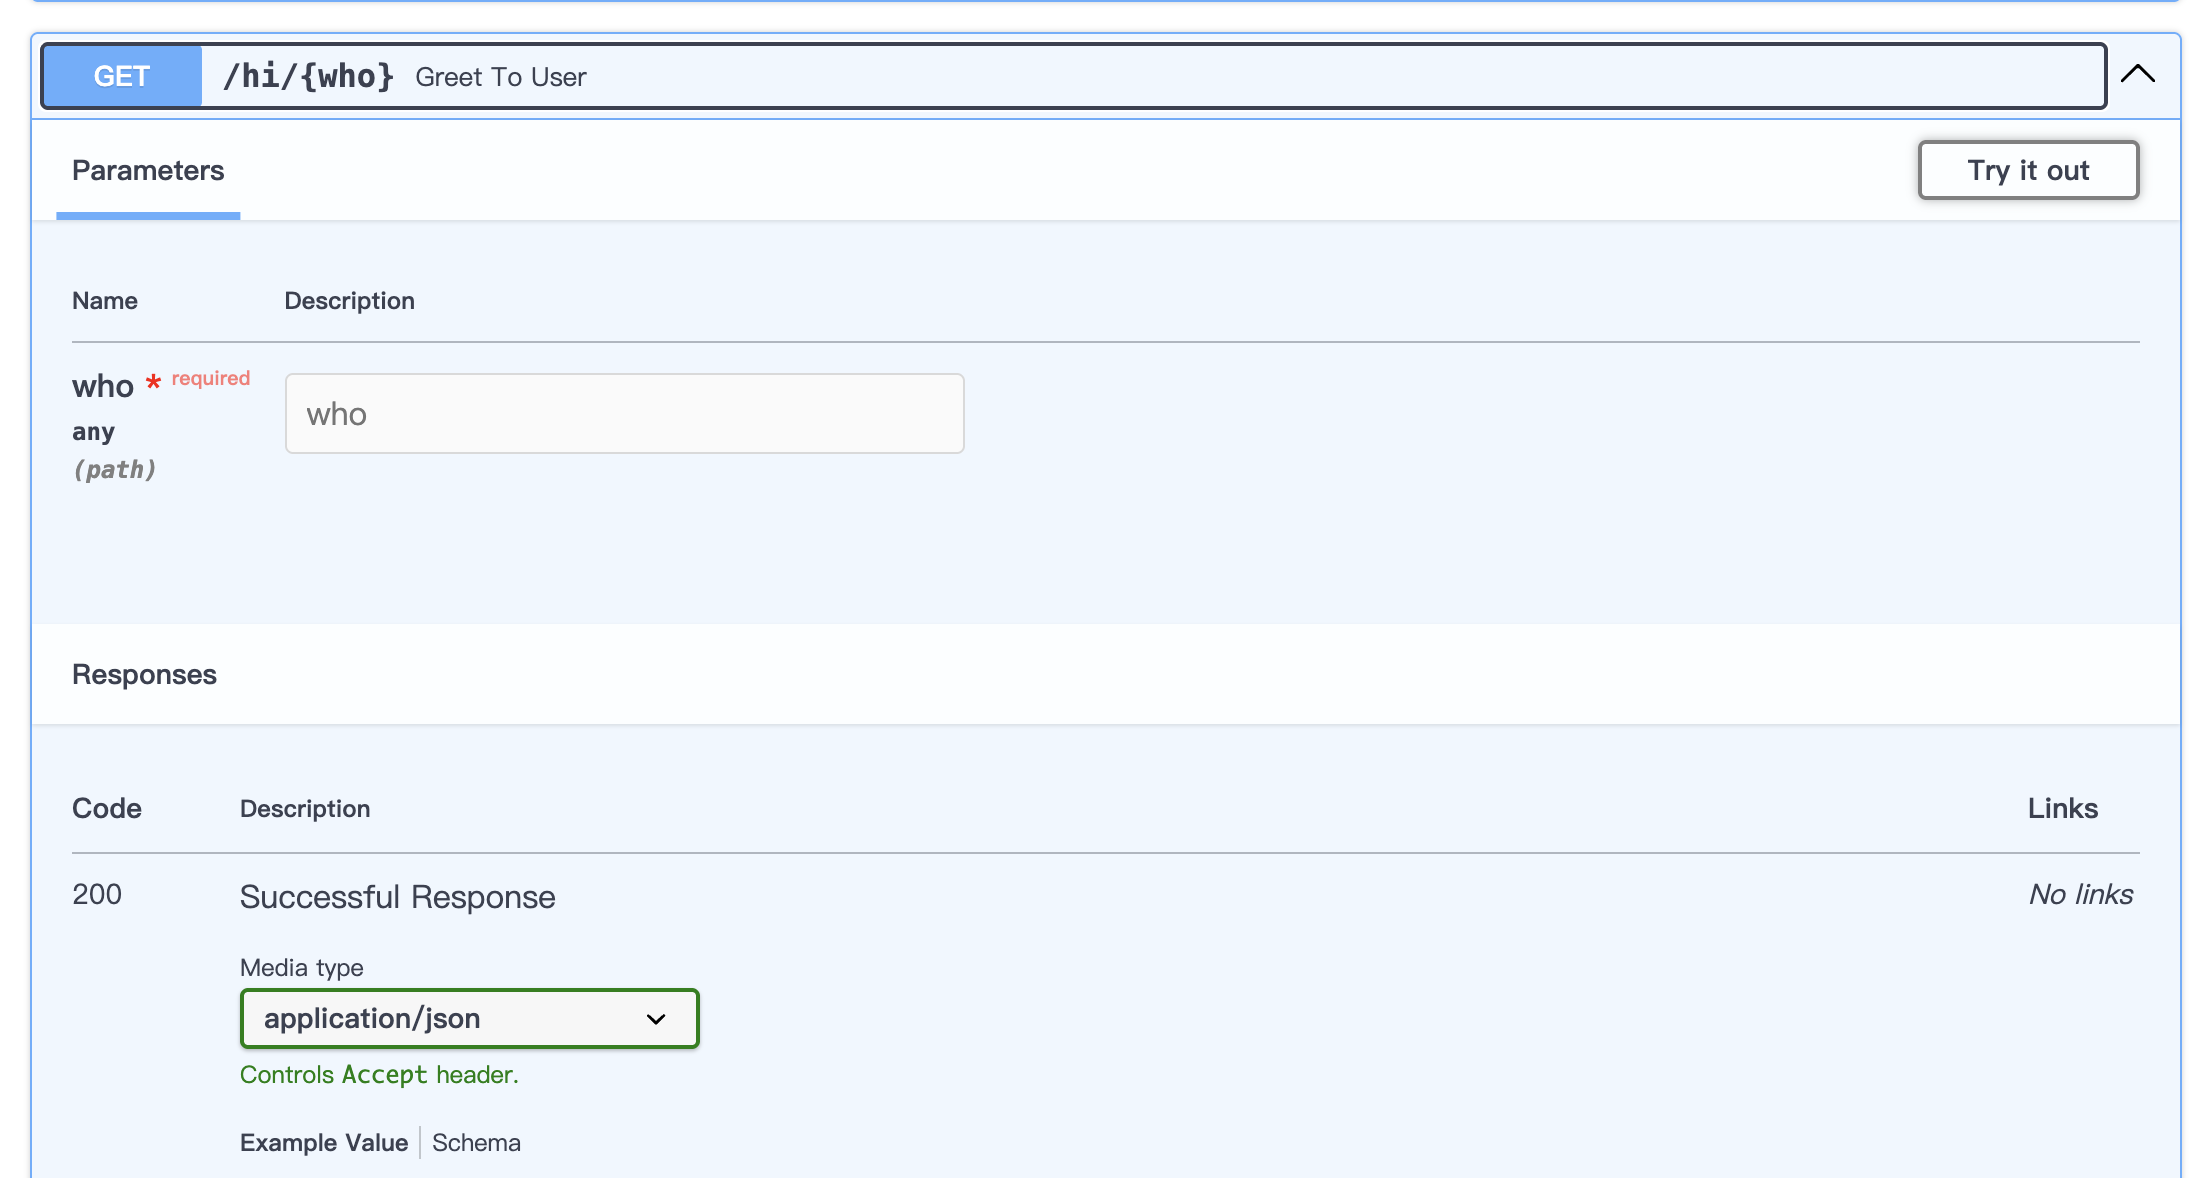Click the Greet To User summary text
This screenshot has height=1178, width=2200.
(501, 77)
